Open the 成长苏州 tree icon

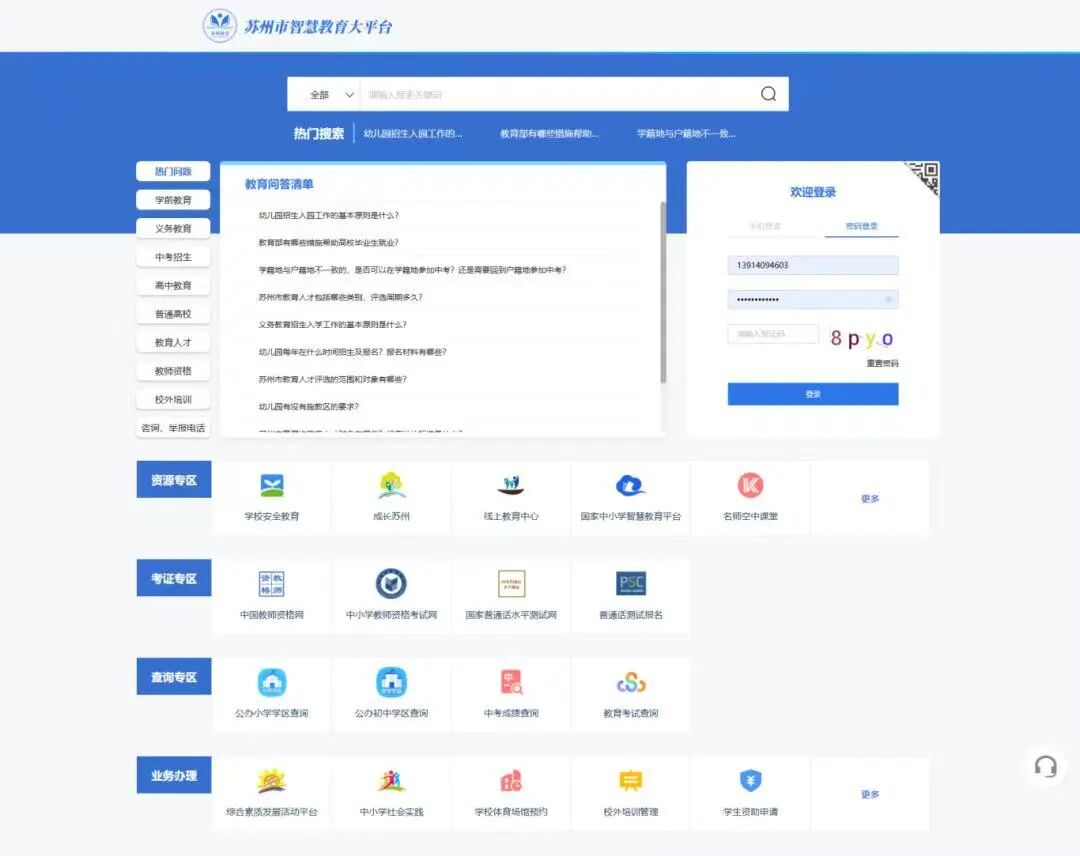(391, 486)
